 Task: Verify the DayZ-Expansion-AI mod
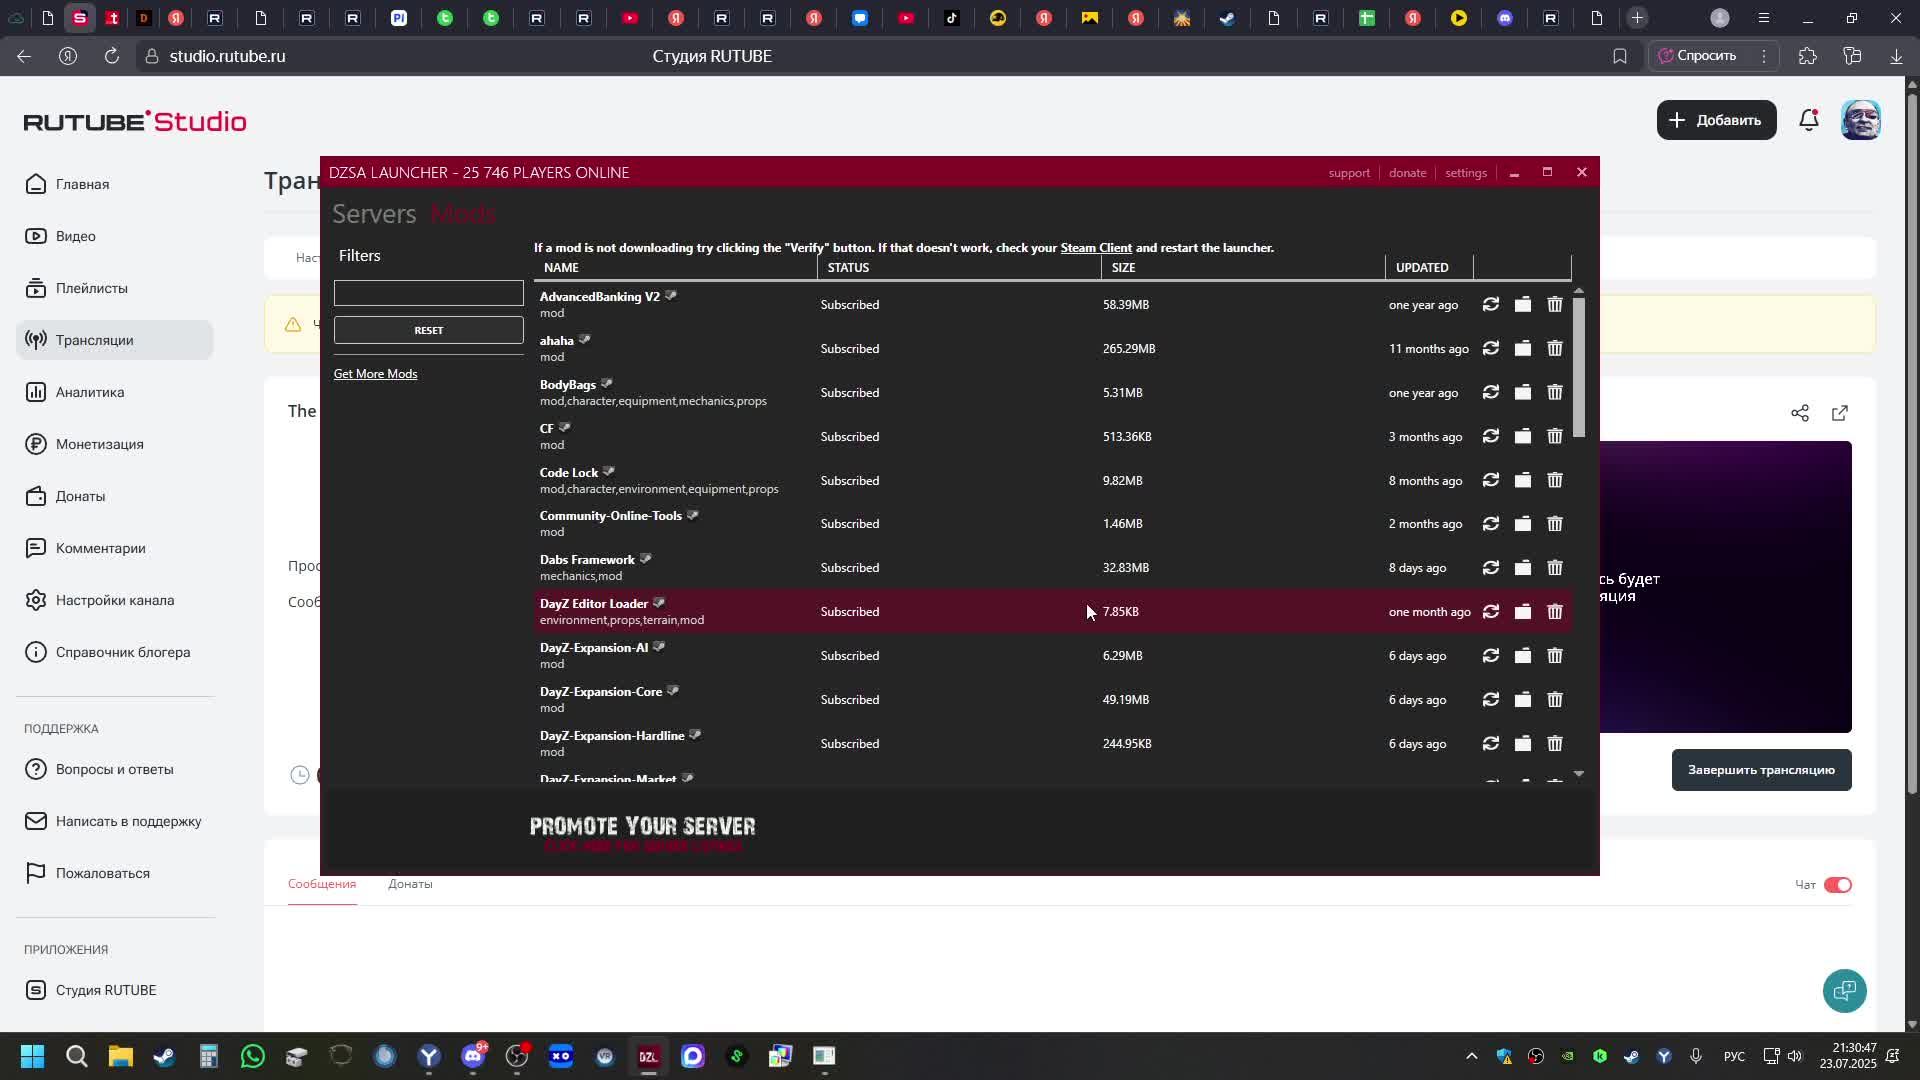pyautogui.click(x=1490, y=656)
